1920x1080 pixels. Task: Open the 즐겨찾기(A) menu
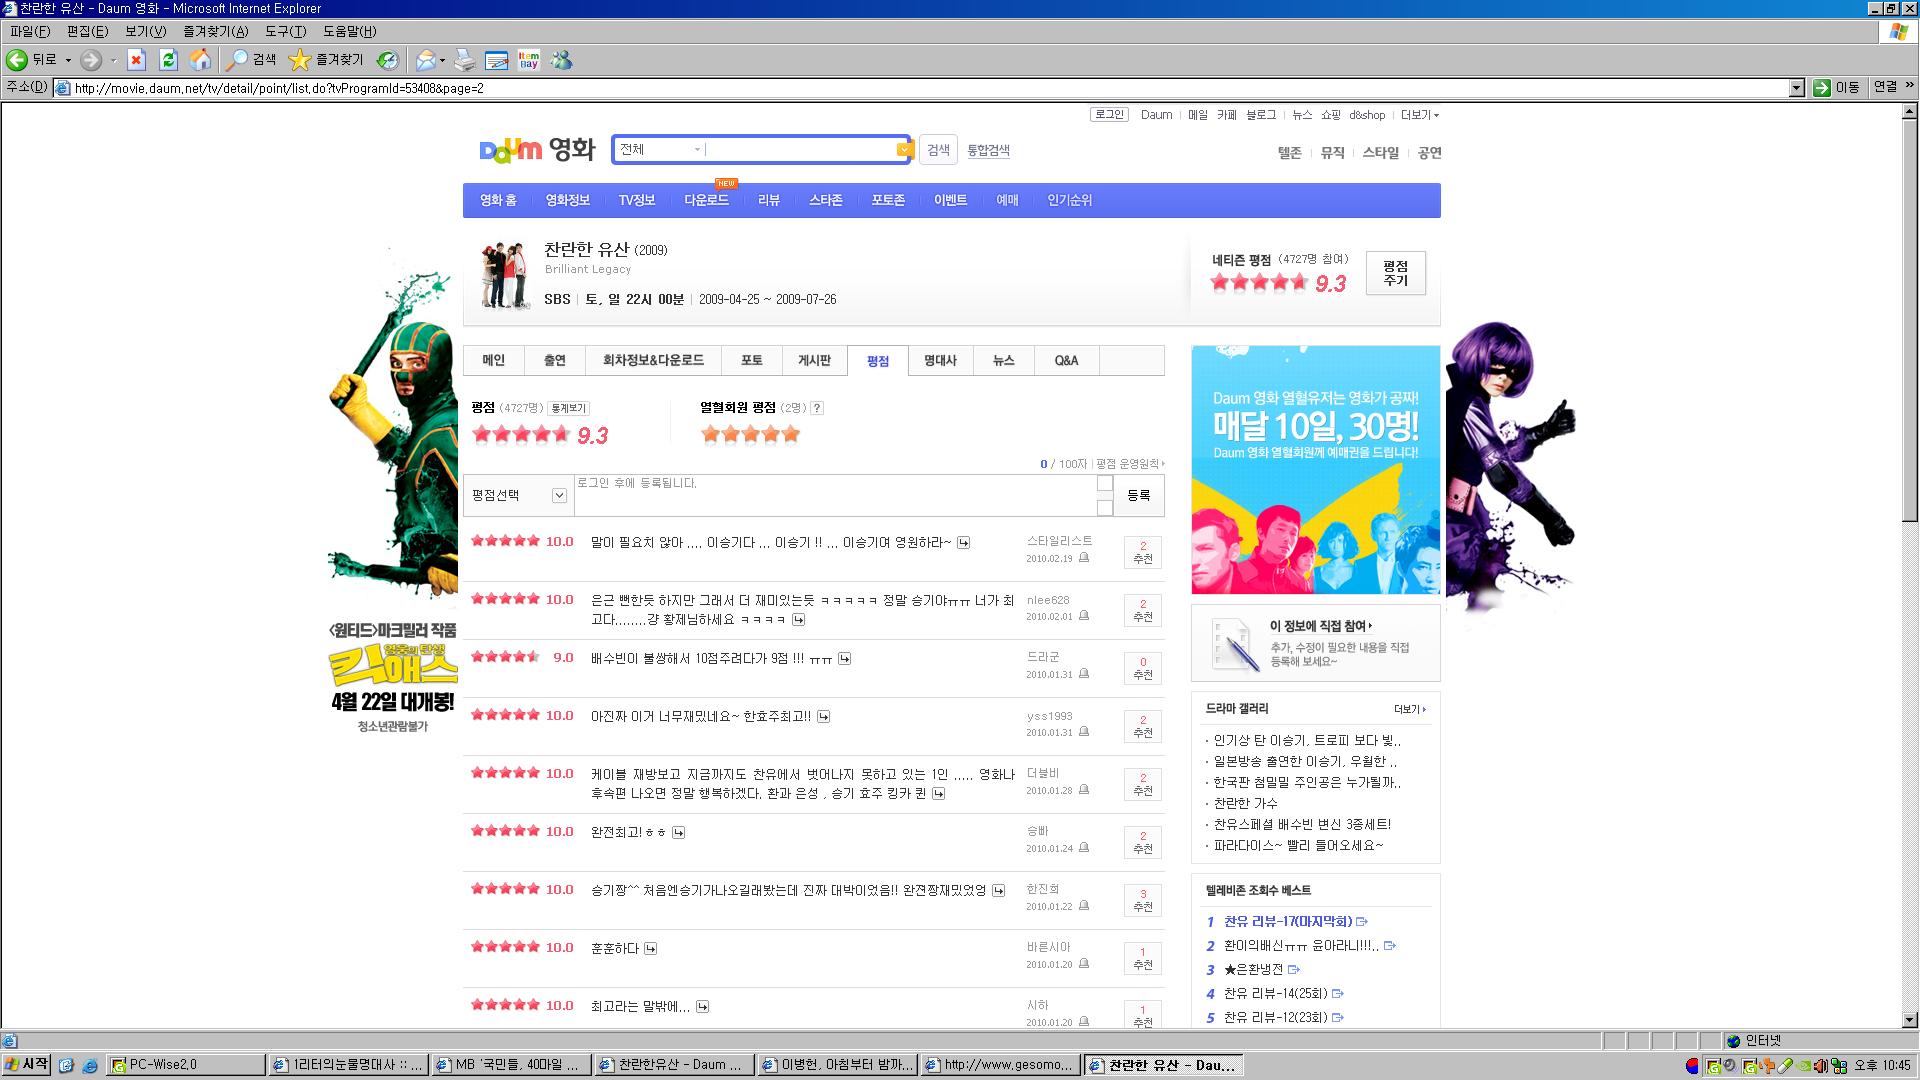[x=215, y=31]
